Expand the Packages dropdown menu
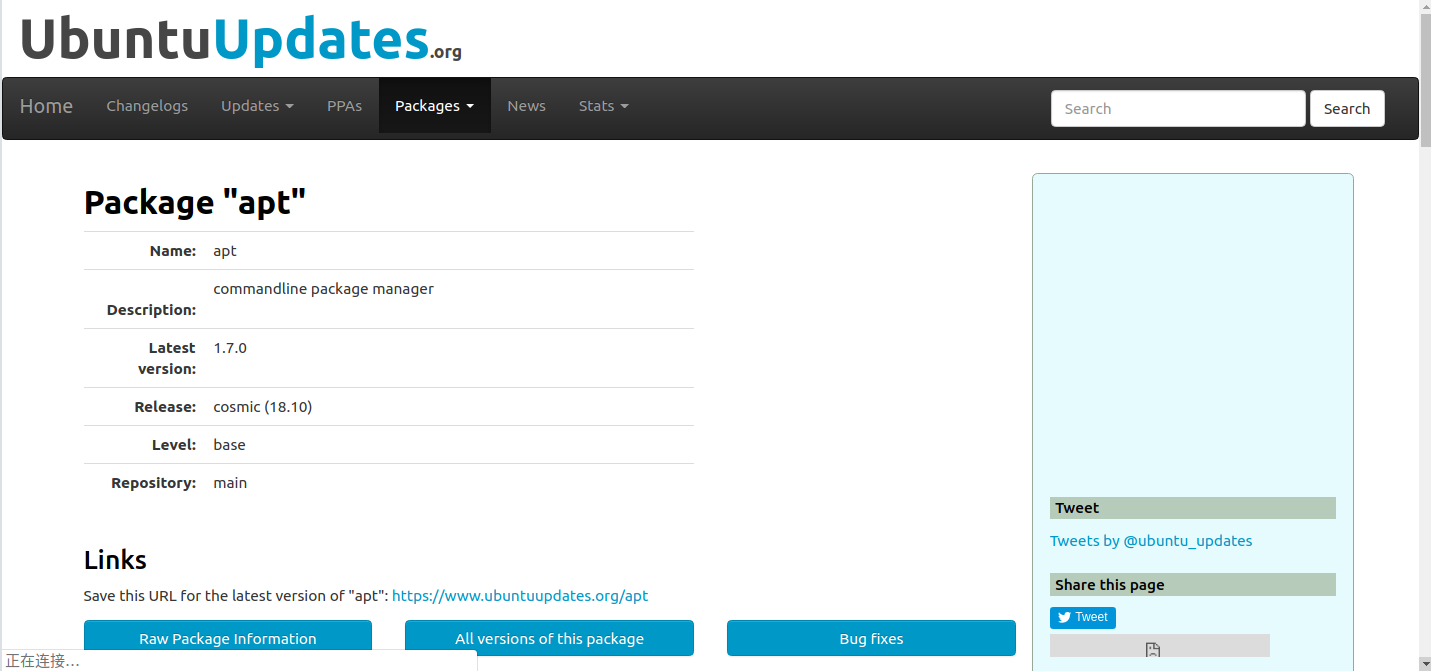This screenshot has height=671, width=1431. click(x=434, y=106)
